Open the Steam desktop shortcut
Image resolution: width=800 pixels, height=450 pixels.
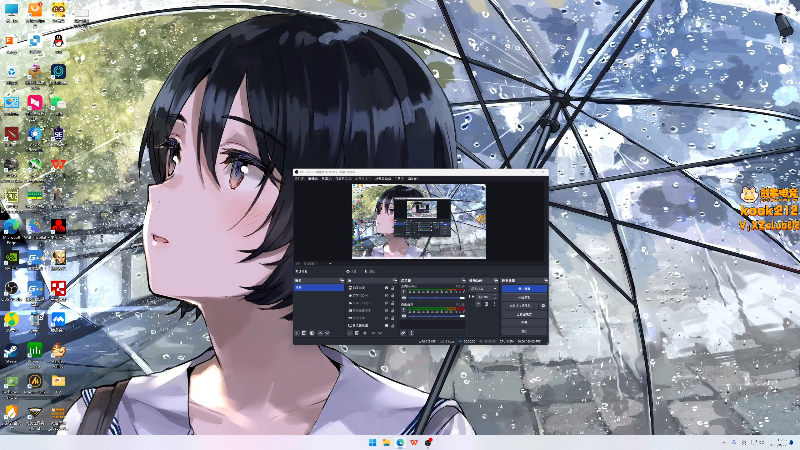click(x=11, y=352)
